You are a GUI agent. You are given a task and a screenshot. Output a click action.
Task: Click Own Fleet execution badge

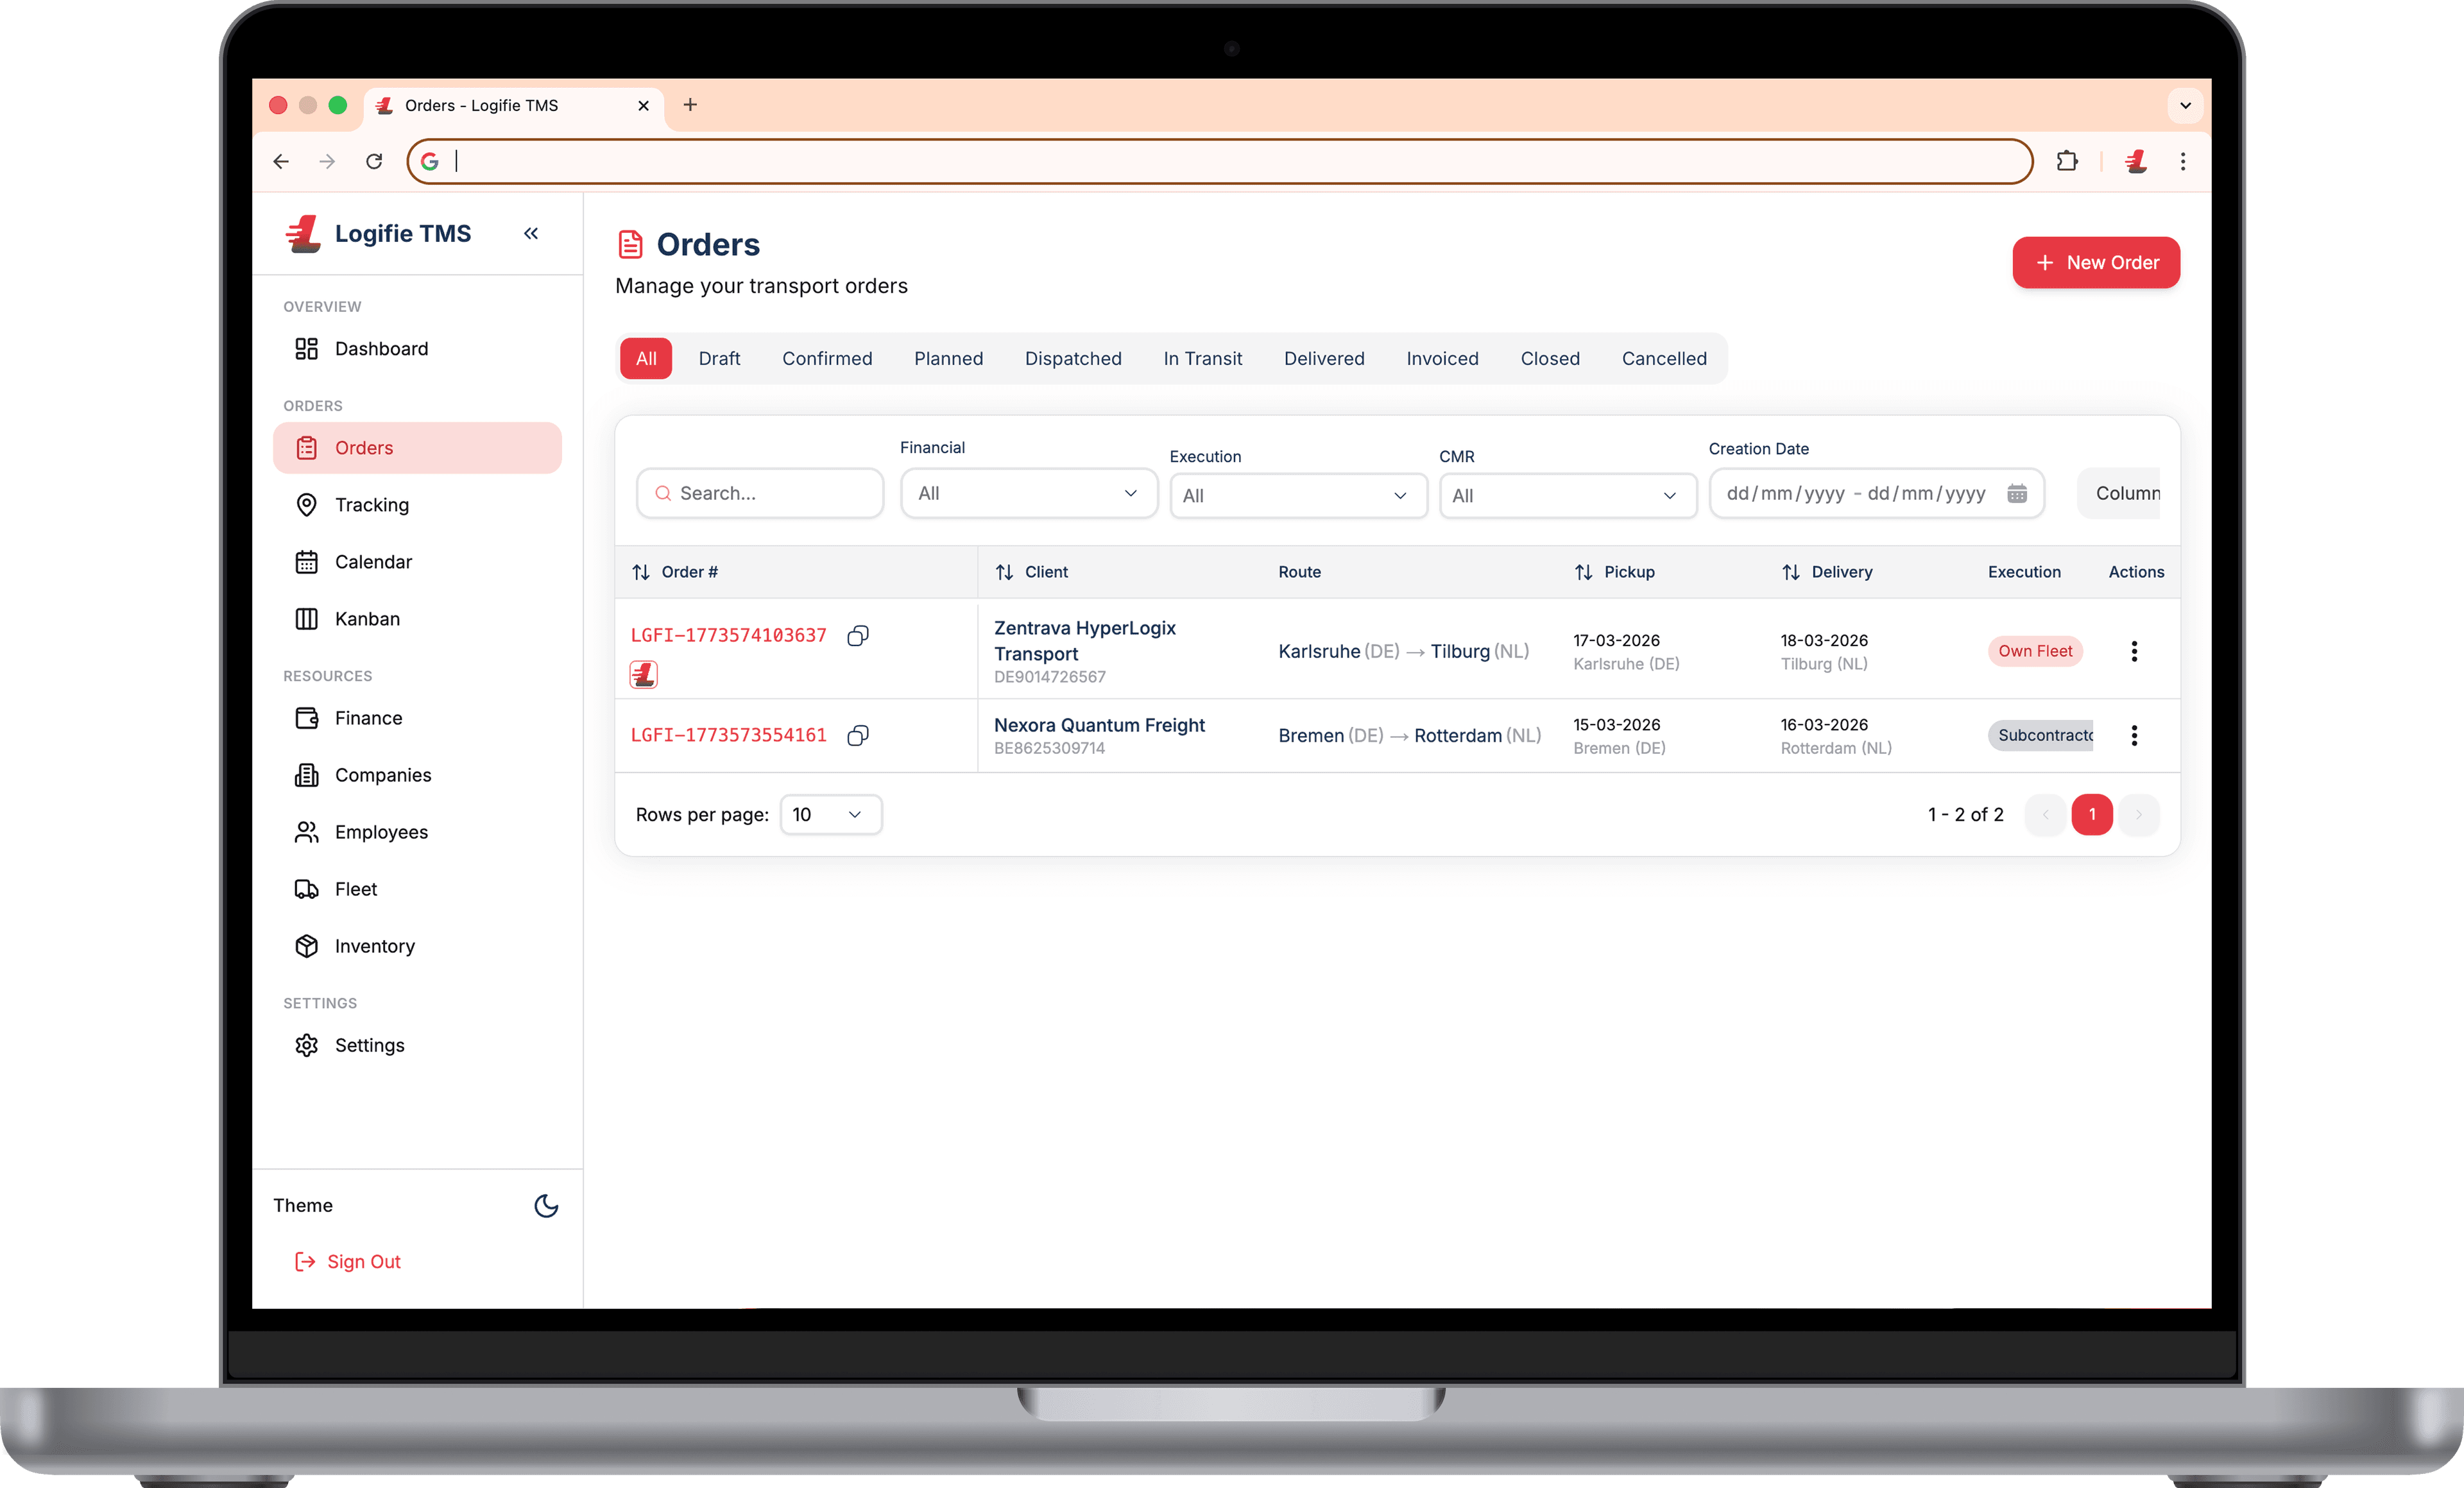point(2035,651)
